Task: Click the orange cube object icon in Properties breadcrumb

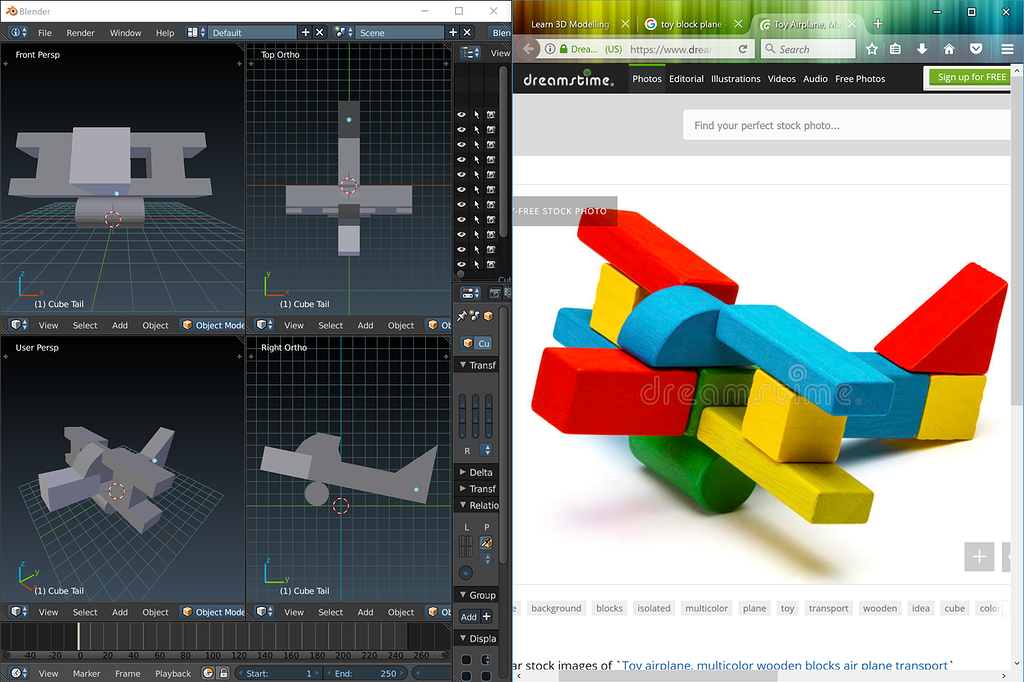Action: pyautogui.click(x=488, y=316)
